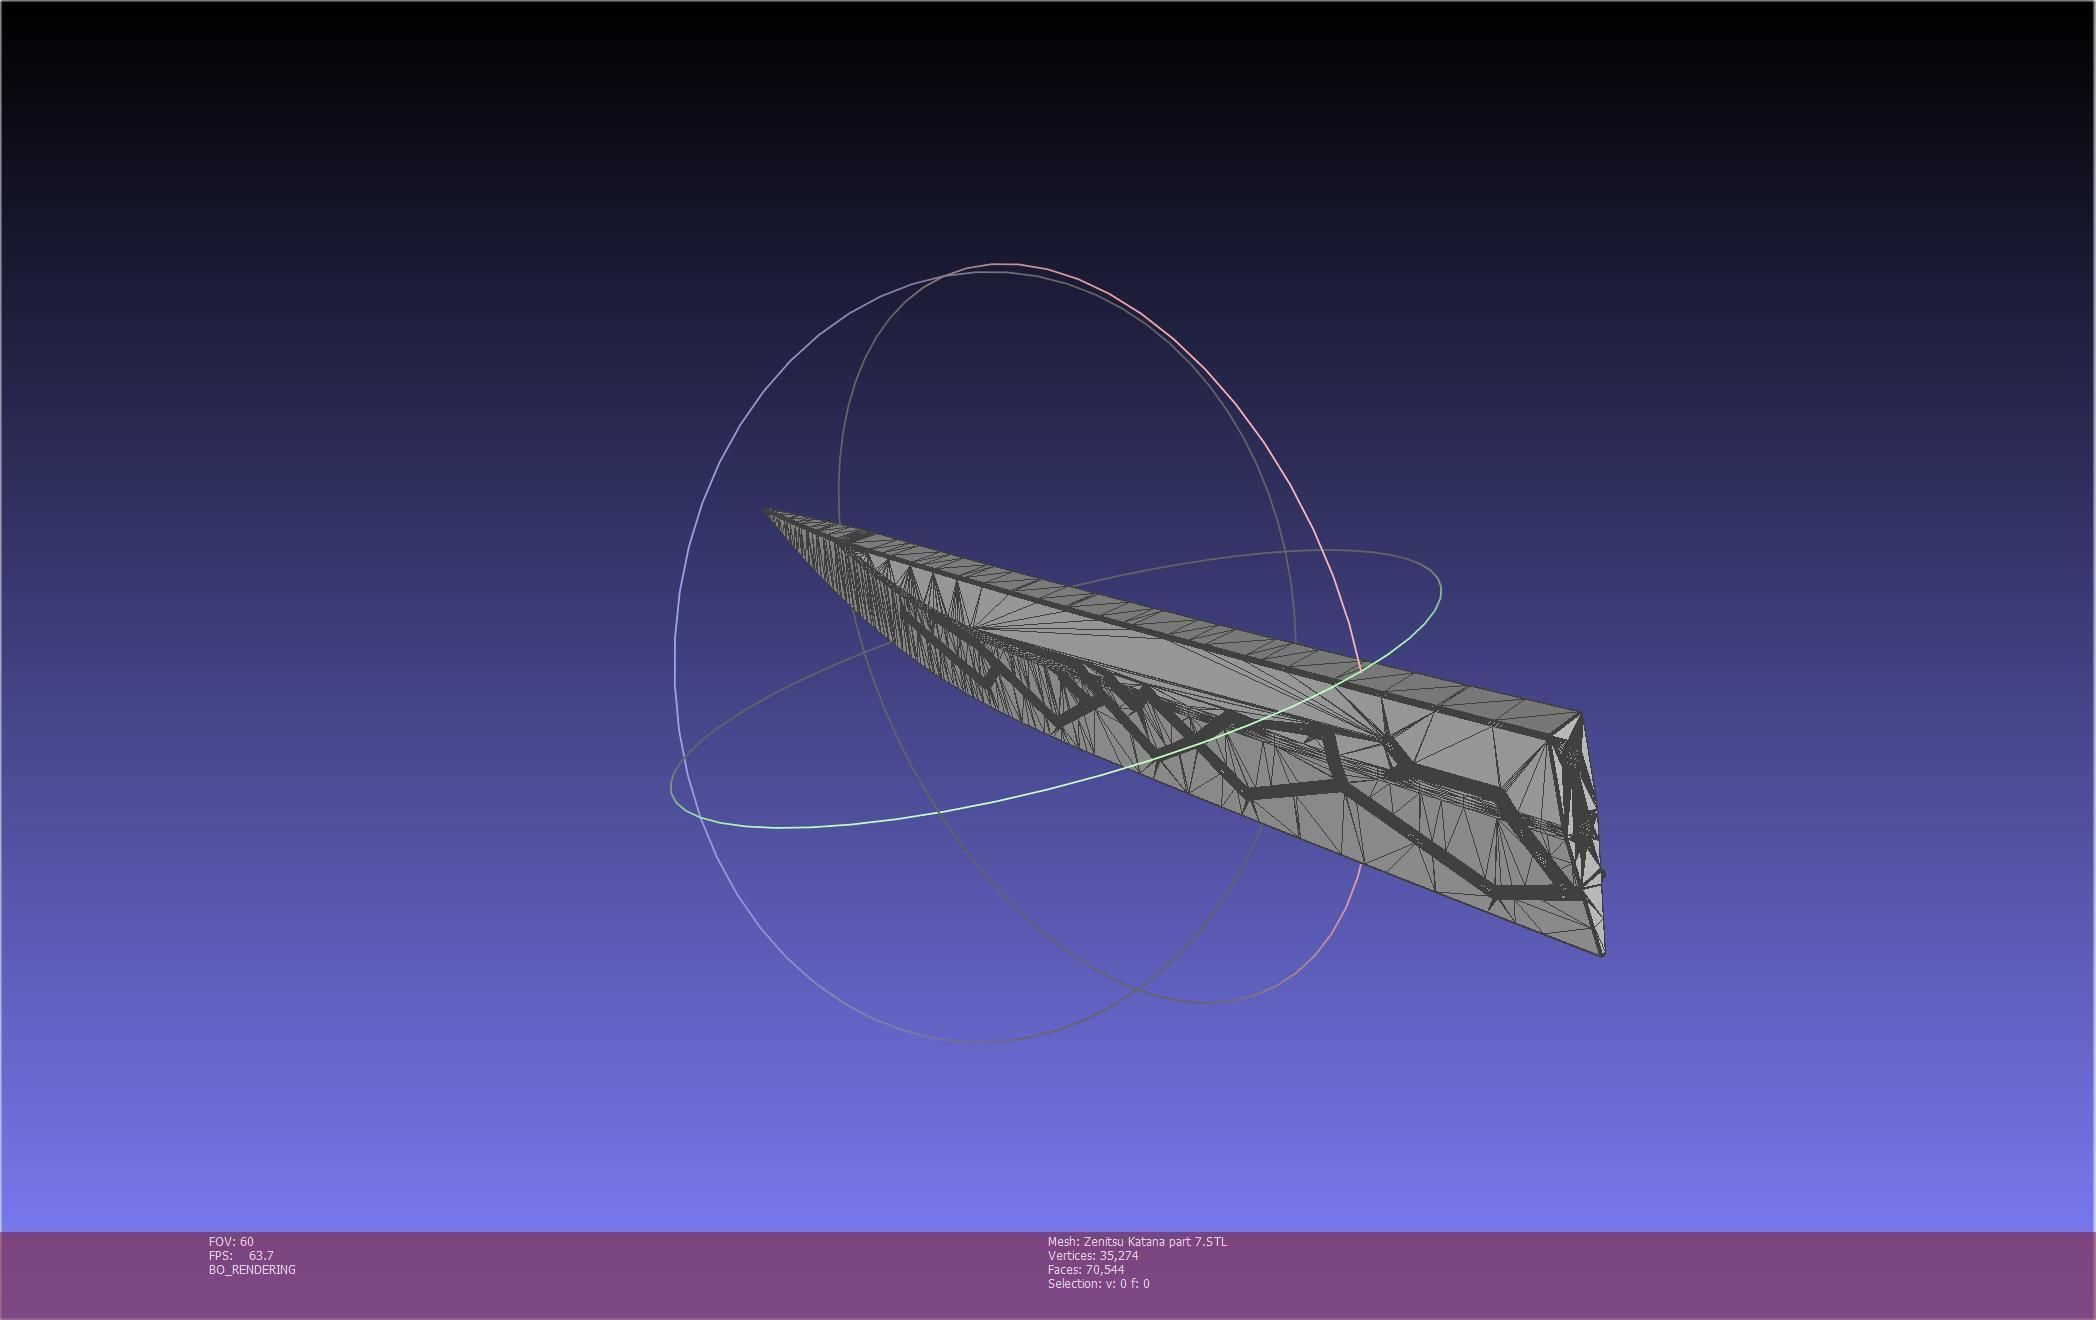This screenshot has height=1320, width=2096.
Task: Click the pointed tip of the blade mesh
Action: [769, 512]
